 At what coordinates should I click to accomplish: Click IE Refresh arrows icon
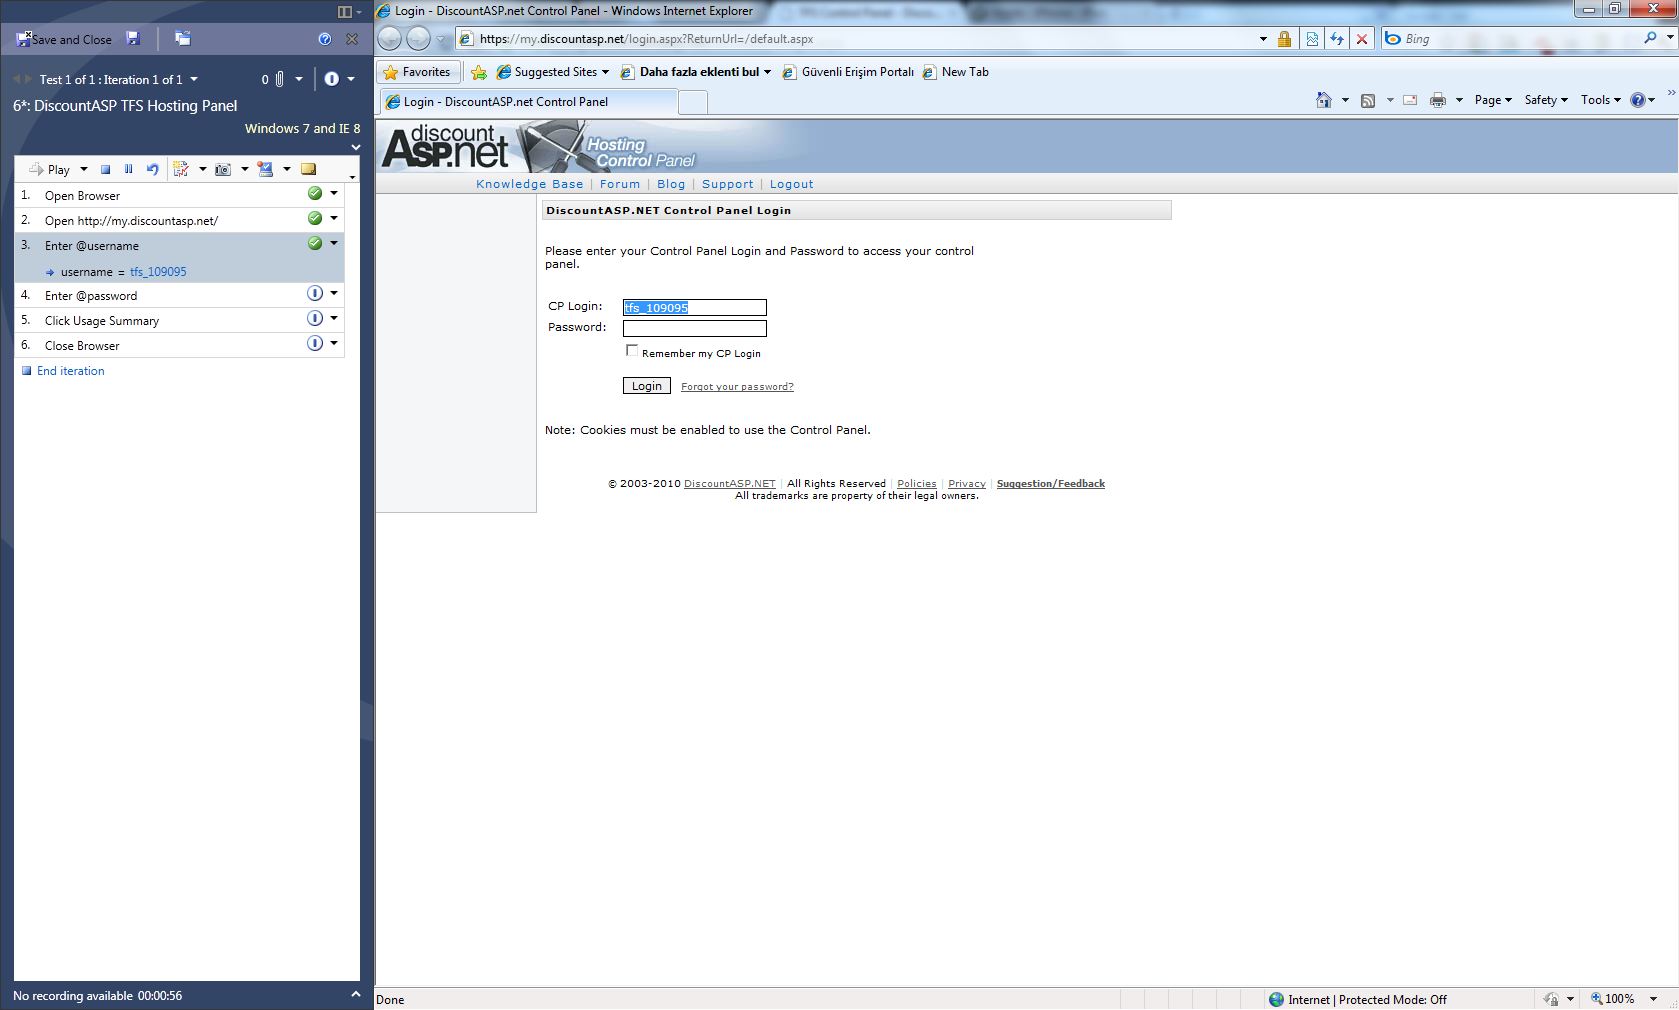[1337, 39]
